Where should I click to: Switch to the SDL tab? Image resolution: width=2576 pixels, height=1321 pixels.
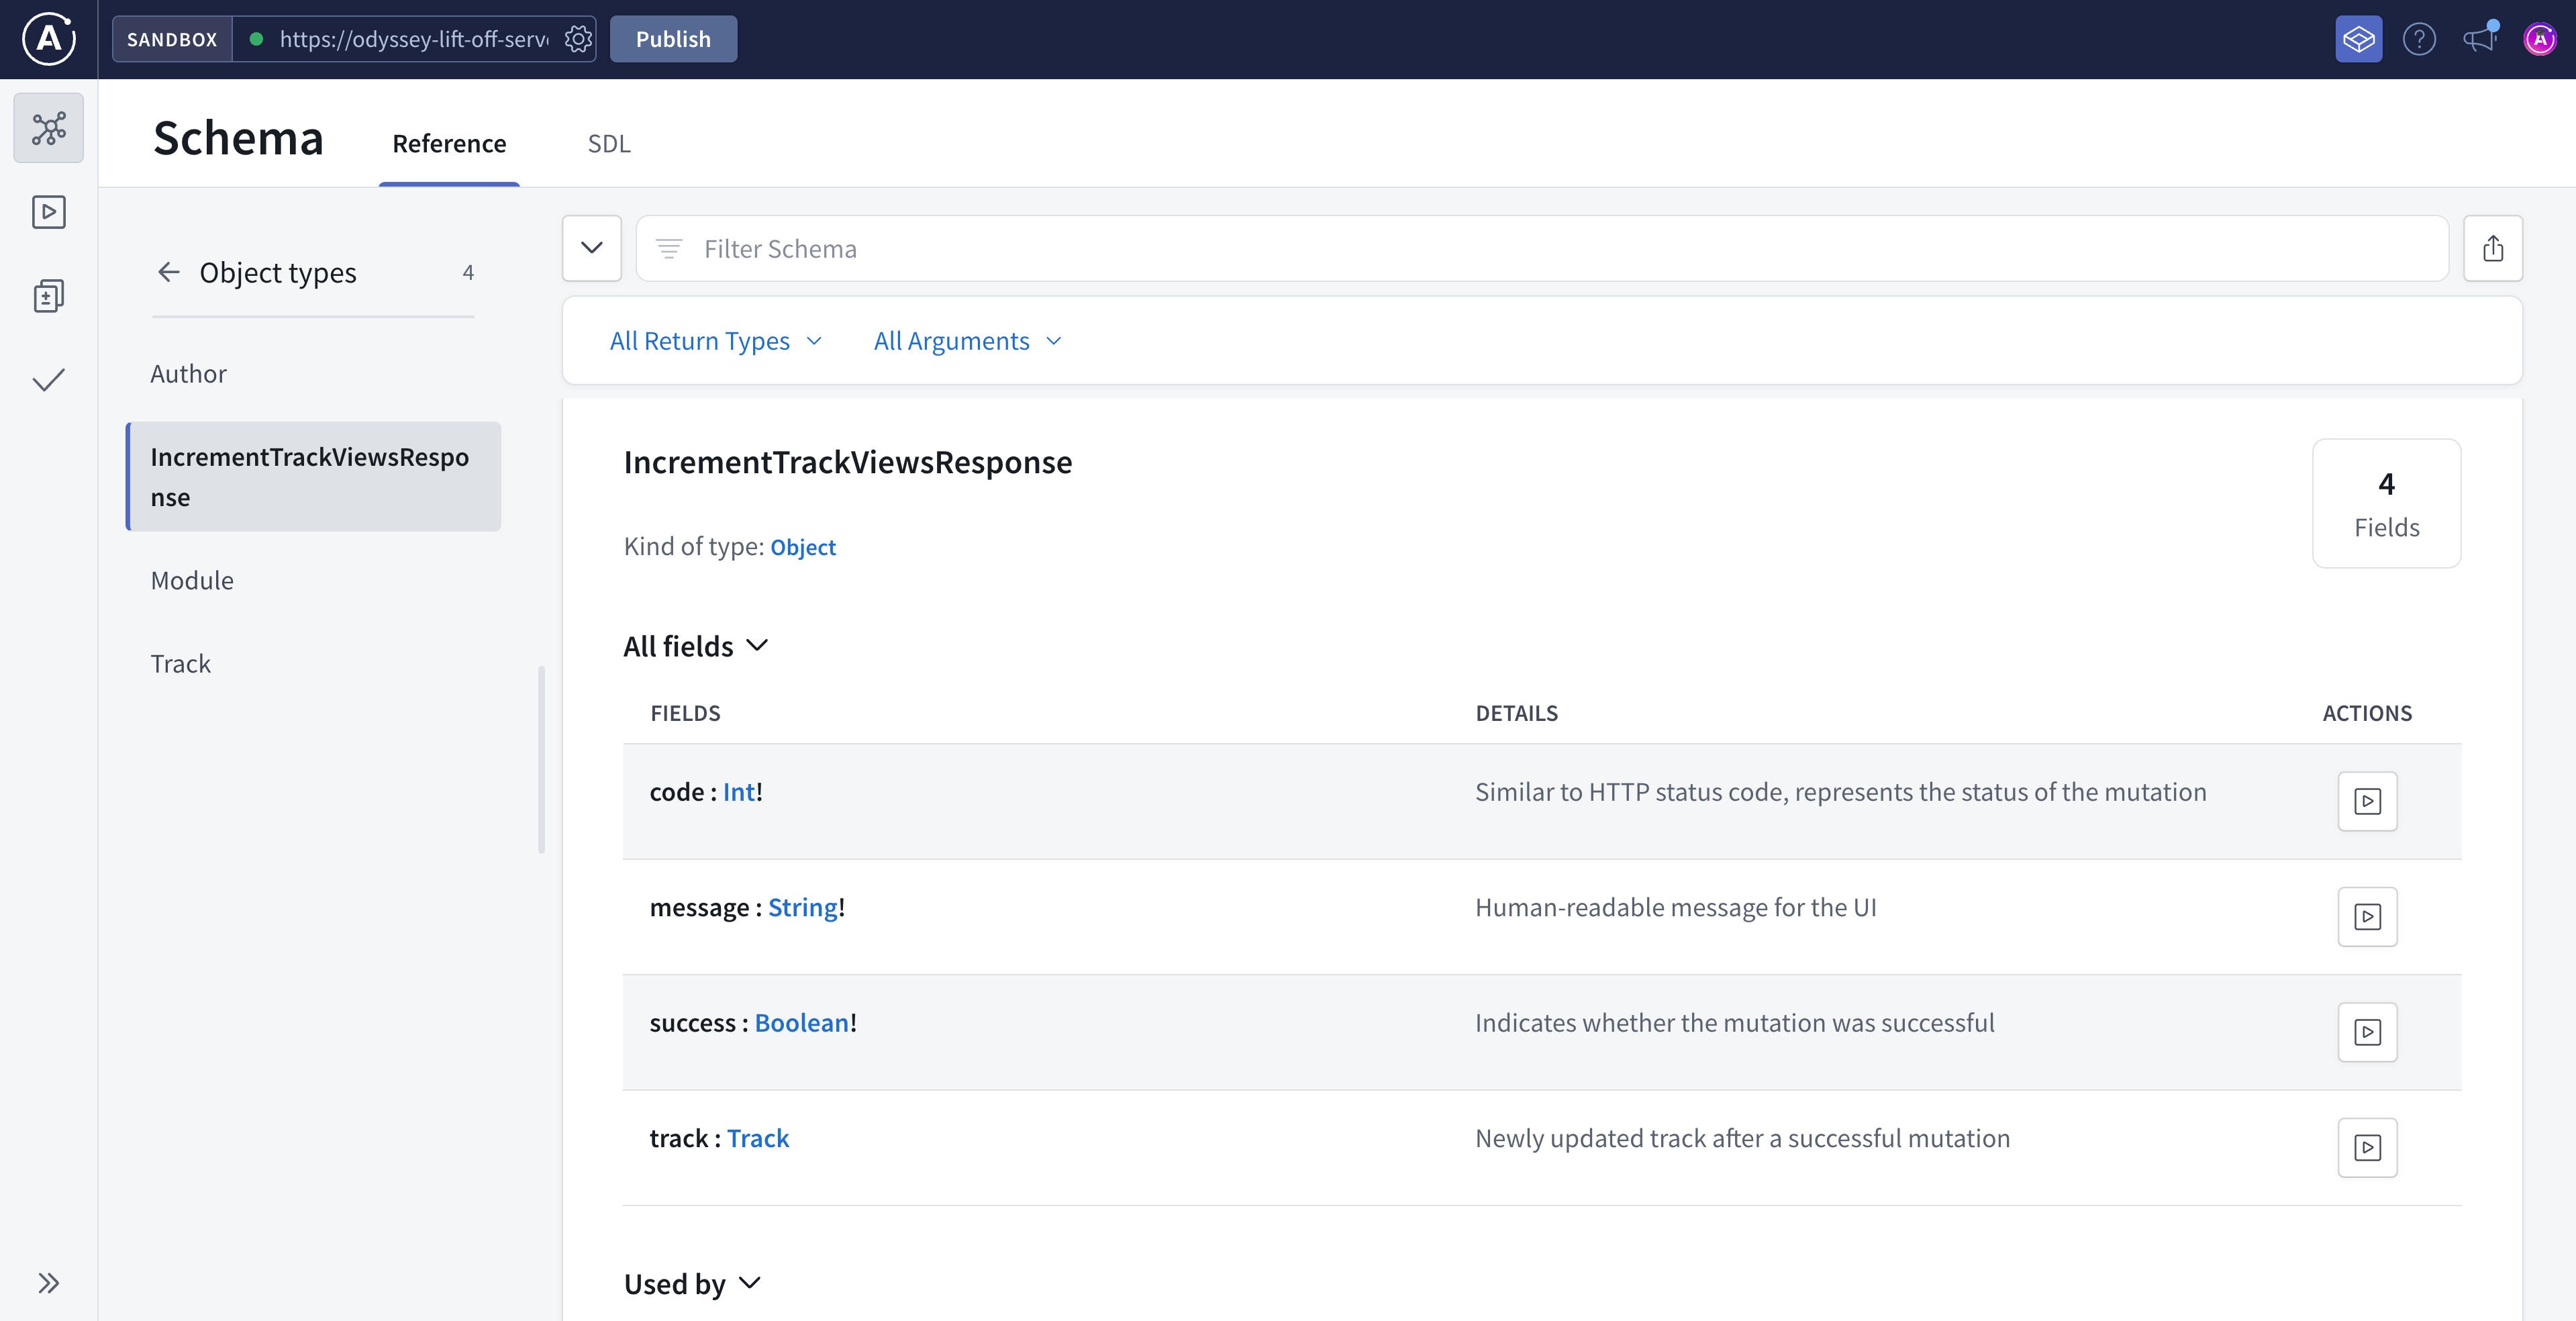coord(608,144)
